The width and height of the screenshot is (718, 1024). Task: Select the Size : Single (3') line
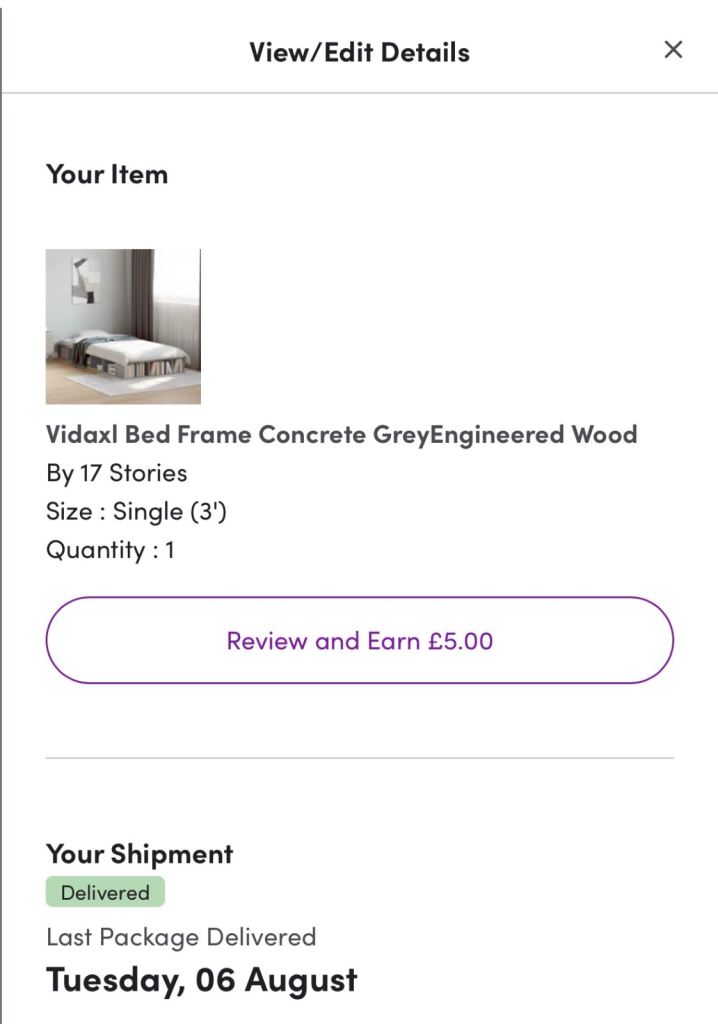pyautogui.click(x=136, y=511)
